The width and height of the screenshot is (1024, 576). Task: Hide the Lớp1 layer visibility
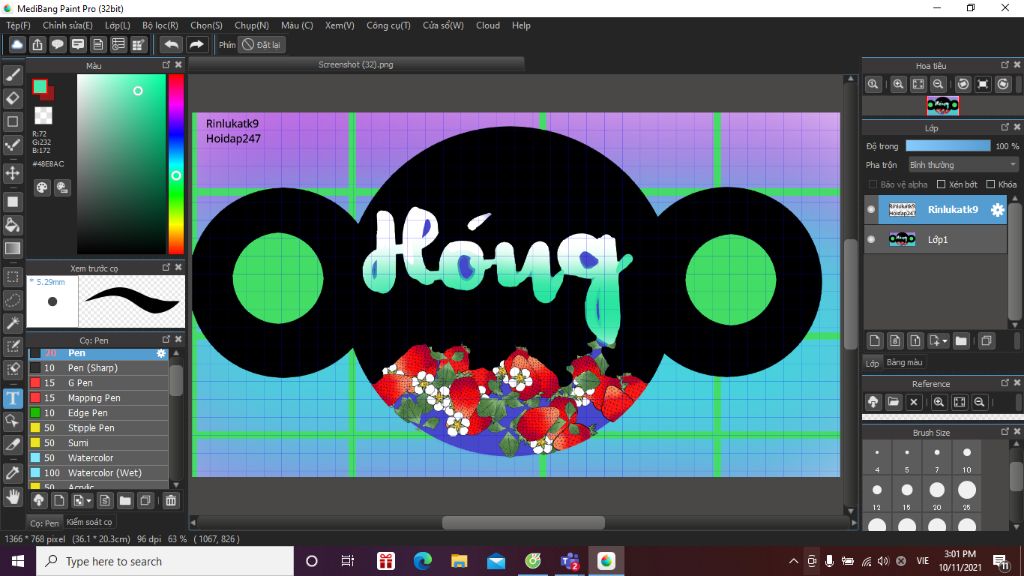tap(871, 240)
